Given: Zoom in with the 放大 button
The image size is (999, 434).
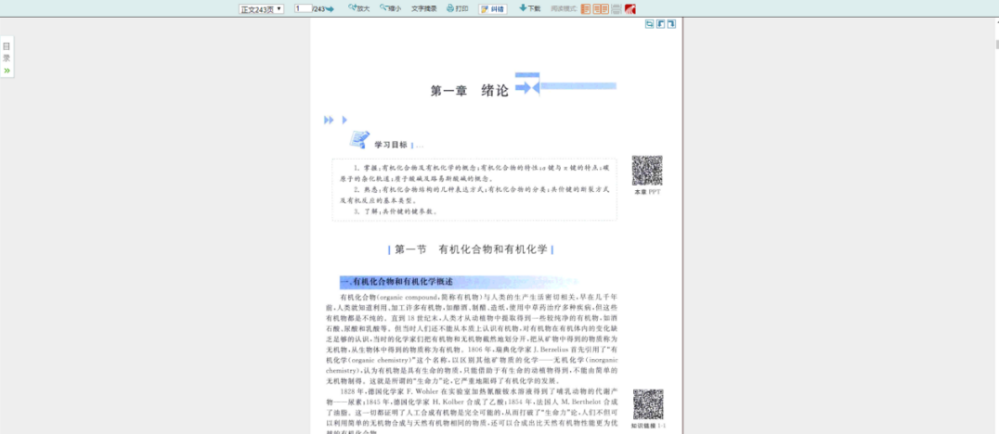Looking at the screenshot, I should point(359,8).
